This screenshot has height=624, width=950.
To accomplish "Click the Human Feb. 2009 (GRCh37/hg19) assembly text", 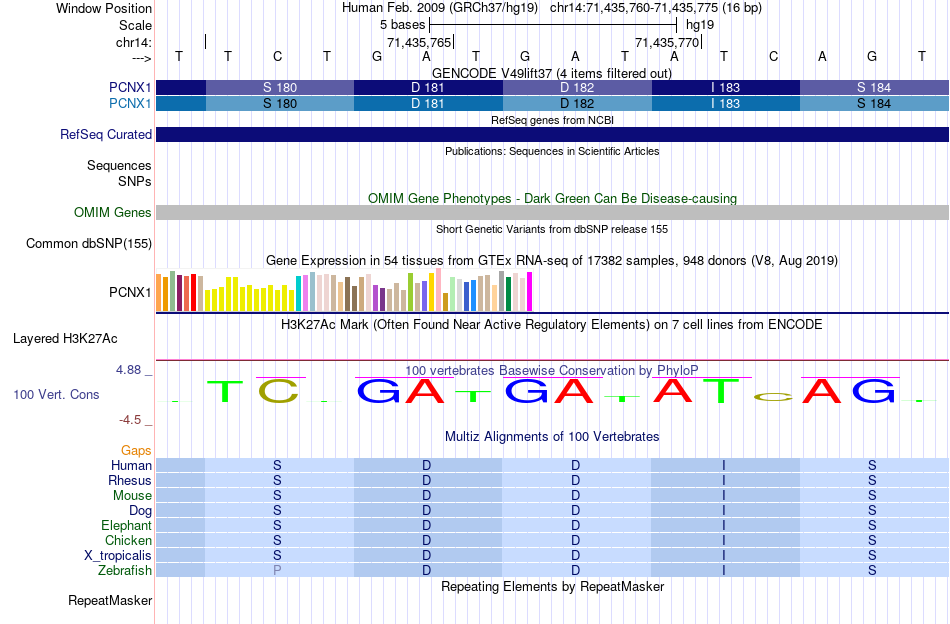I will [x=440, y=8].
